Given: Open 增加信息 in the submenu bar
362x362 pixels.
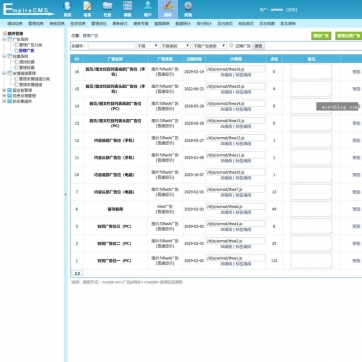Looking at the screenshot, I should pyautogui.click(x=15, y=24).
